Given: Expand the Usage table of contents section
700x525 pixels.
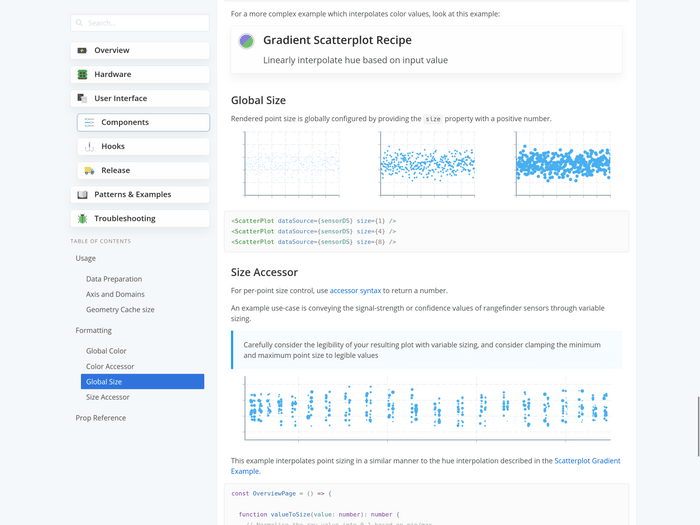Looking at the screenshot, I should pyautogui.click(x=86, y=258).
